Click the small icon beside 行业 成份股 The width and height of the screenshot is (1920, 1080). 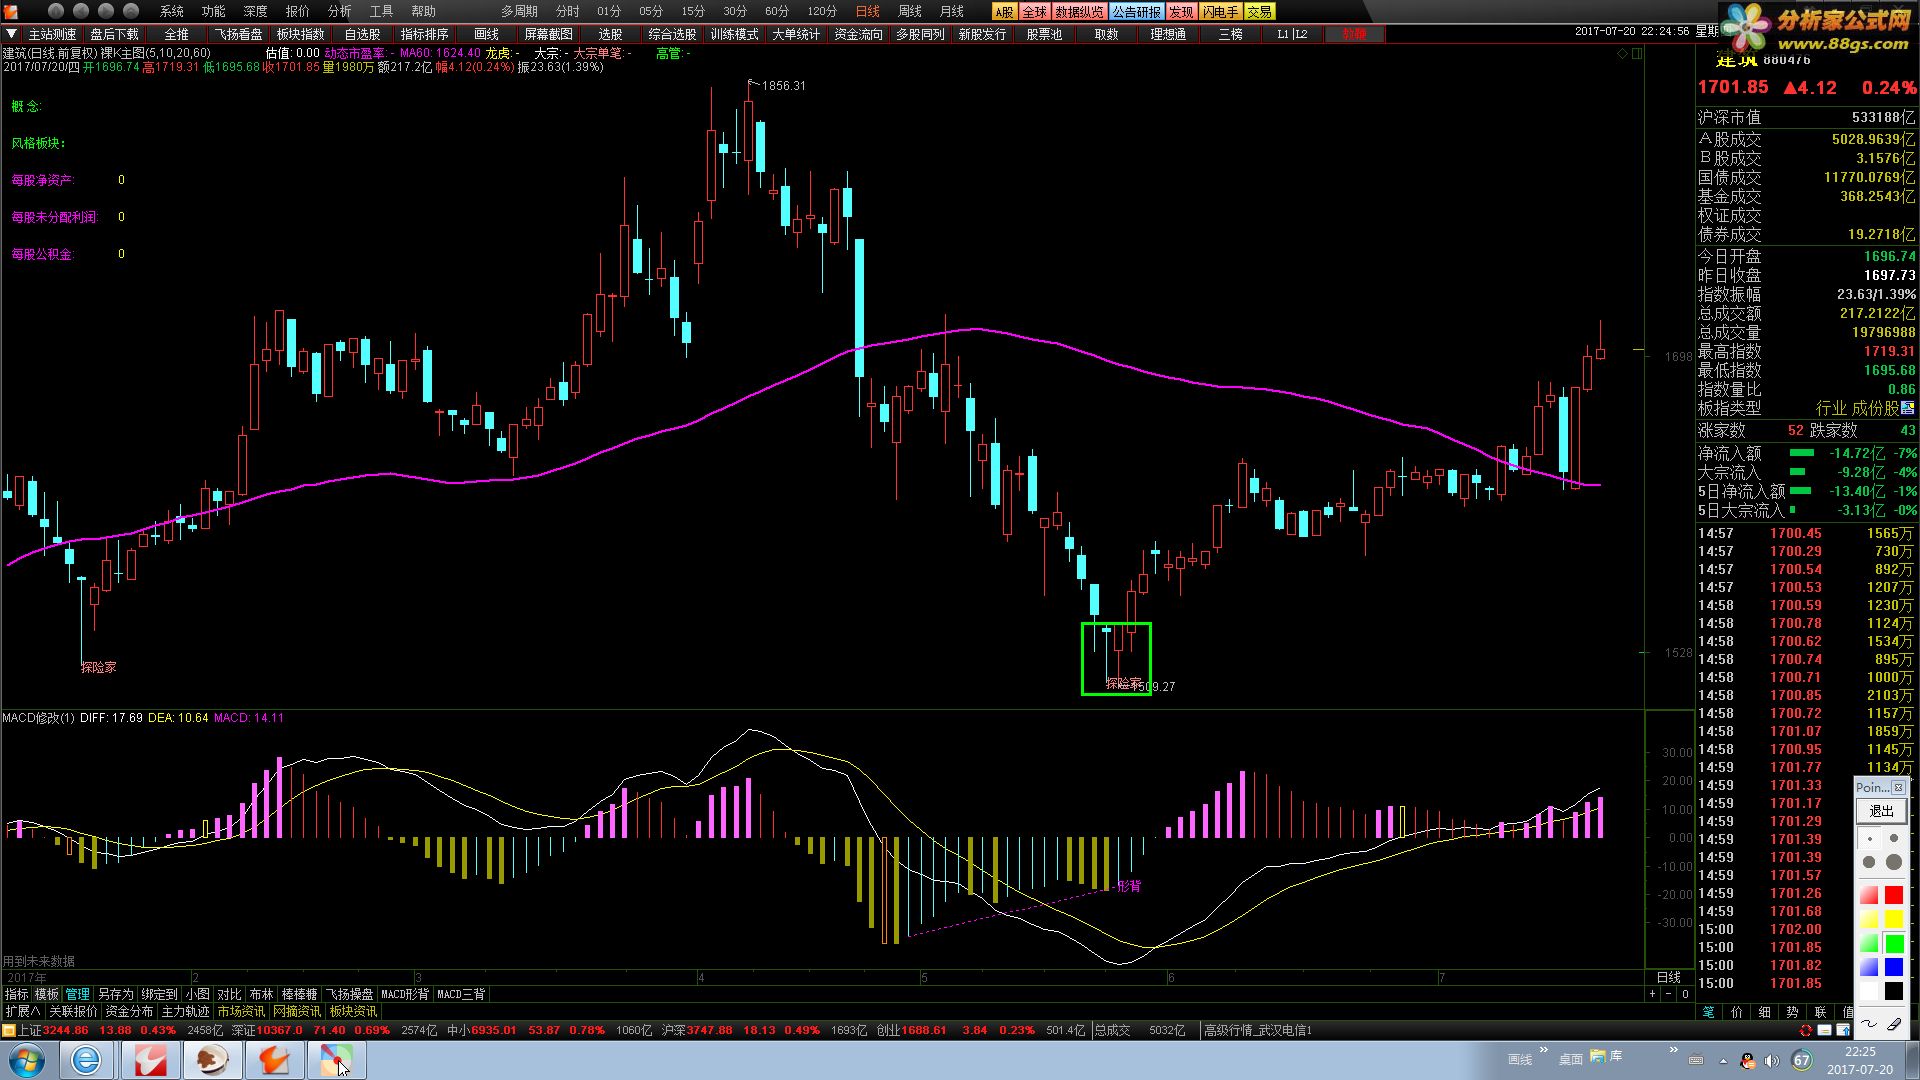point(1908,408)
